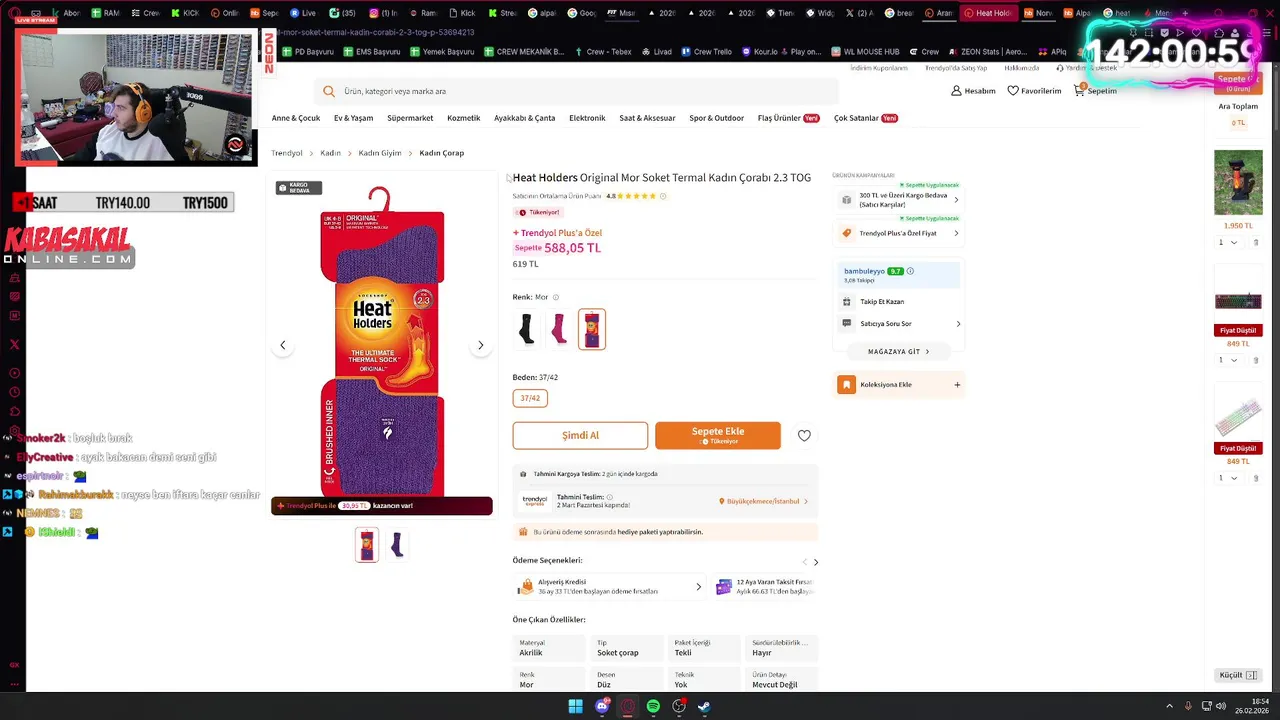Open the Sepetim cart icon
Viewport: 1280px width, 720px height.
click(1080, 90)
